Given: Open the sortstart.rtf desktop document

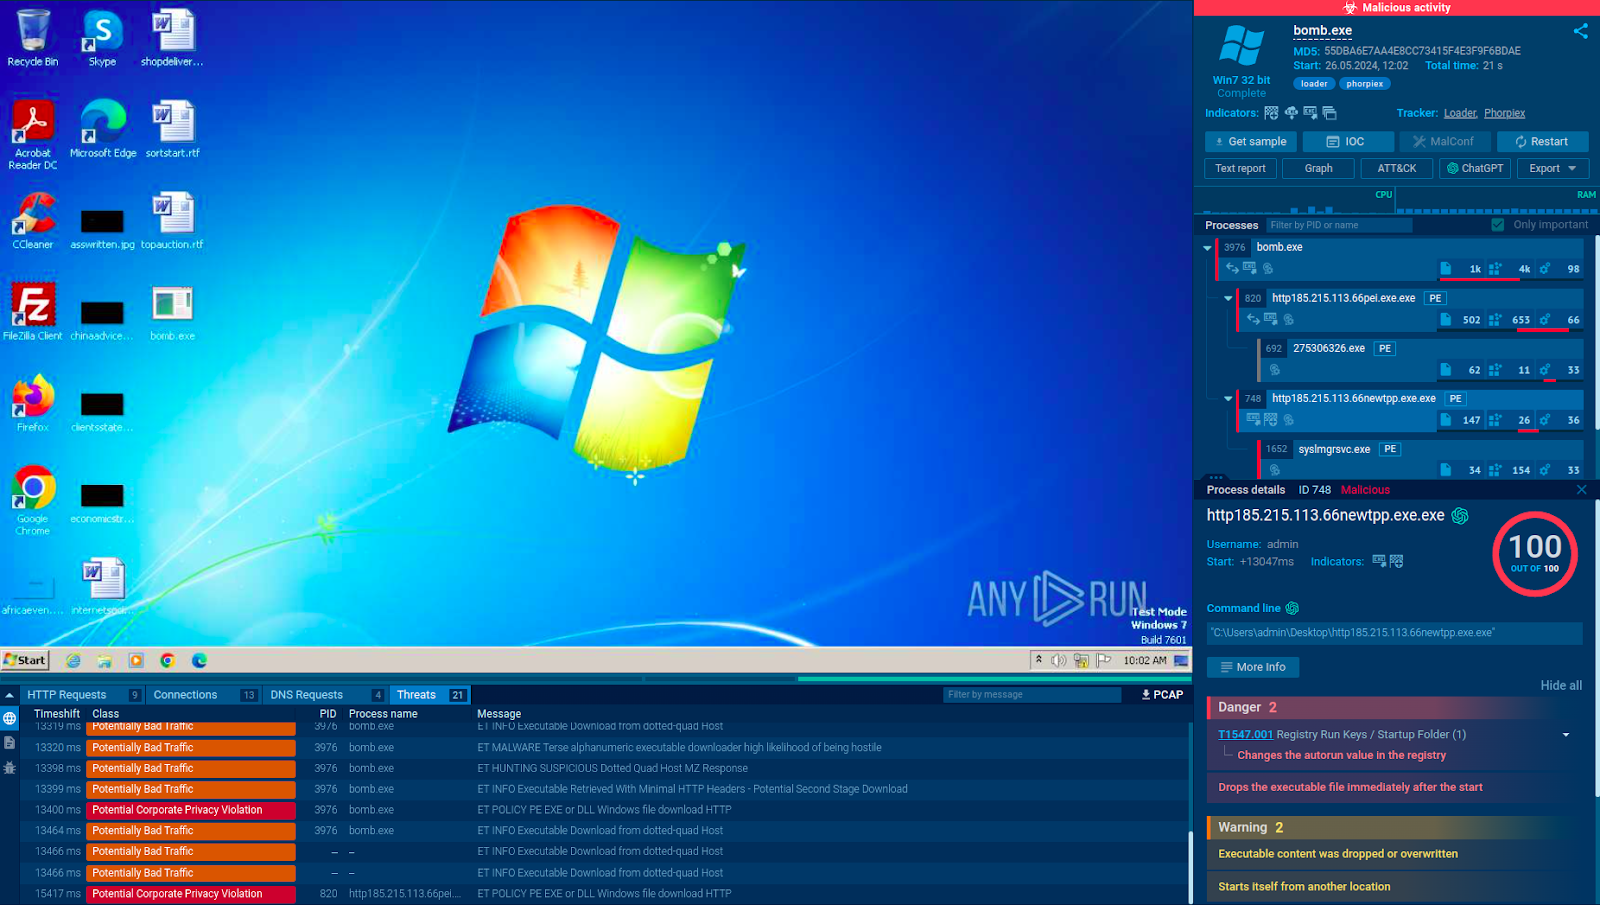Looking at the screenshot, I should pos(172,129).
